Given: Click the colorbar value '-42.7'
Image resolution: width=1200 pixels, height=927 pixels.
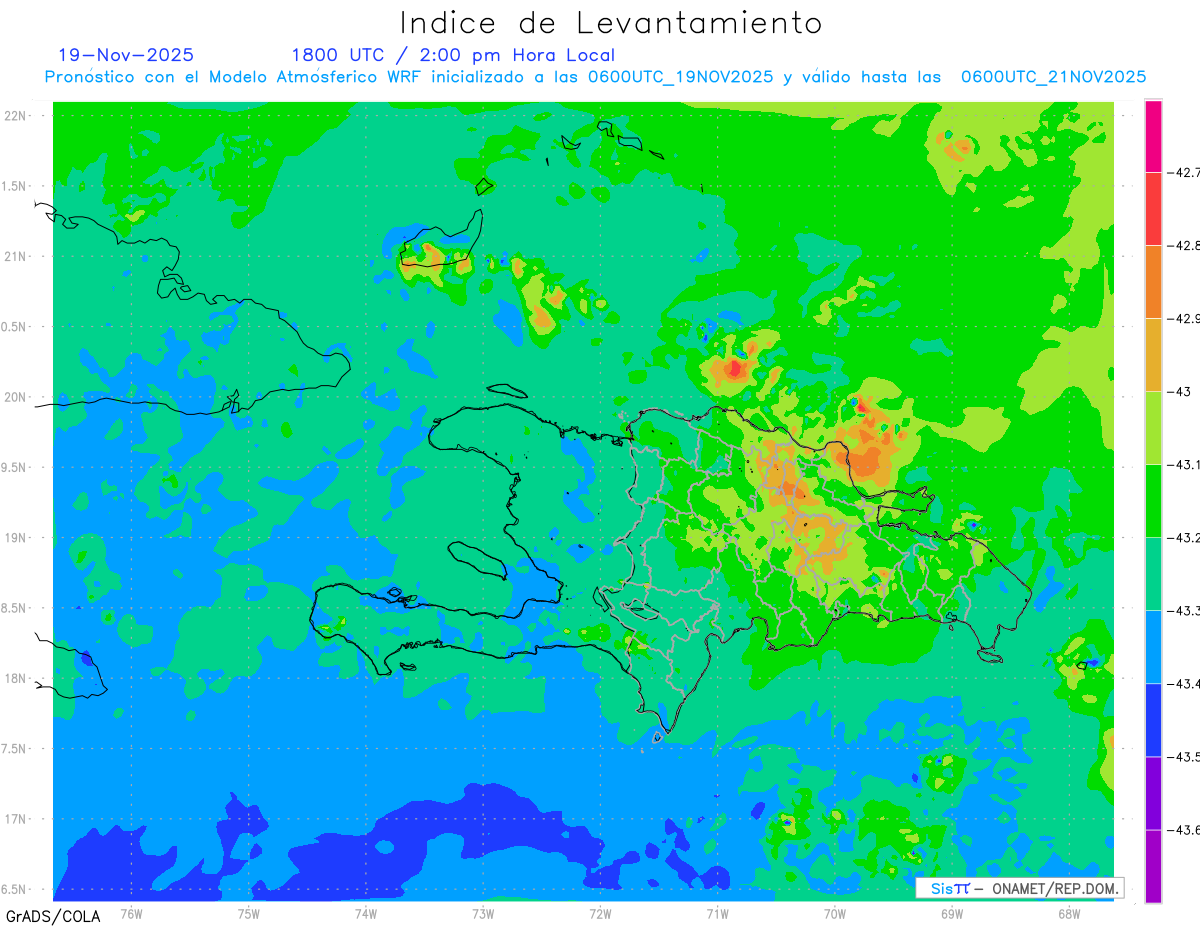Looking at the screenshot, I should click(1184, 172).
